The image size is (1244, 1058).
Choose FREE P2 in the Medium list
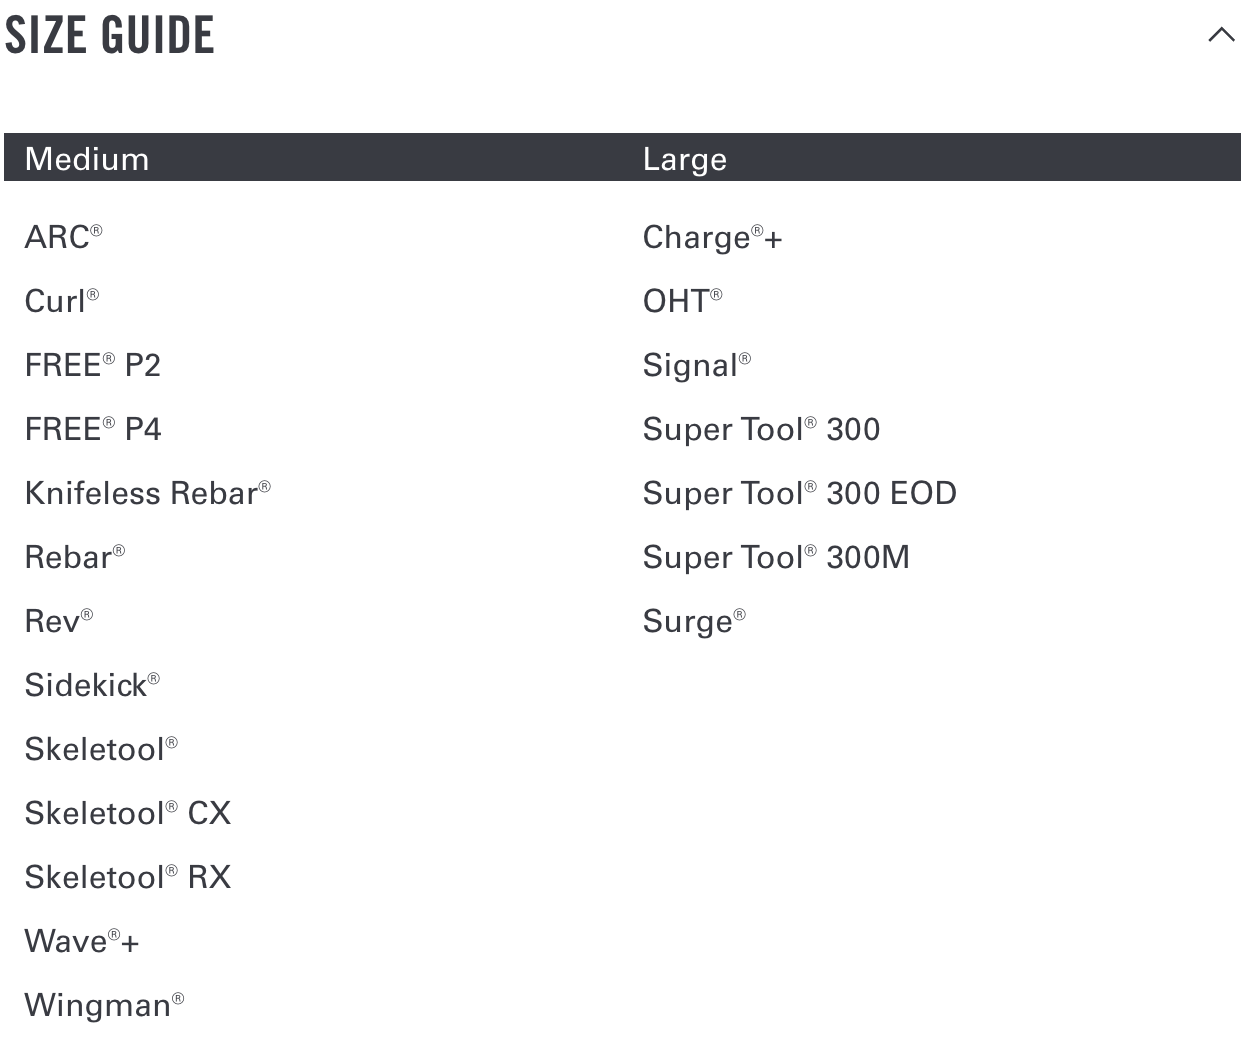pyautogui.click(x=93, y=365)
